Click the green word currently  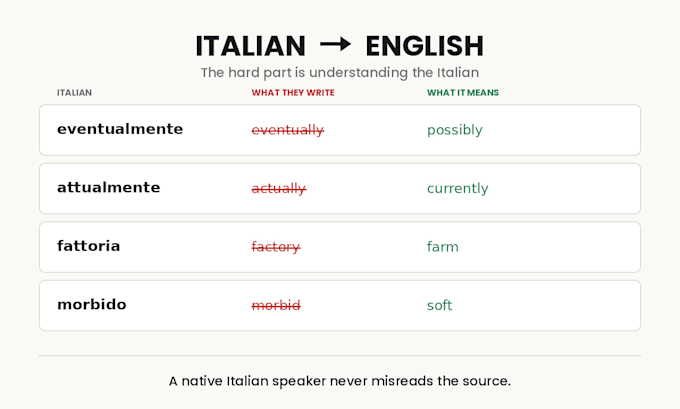(458, 188)
